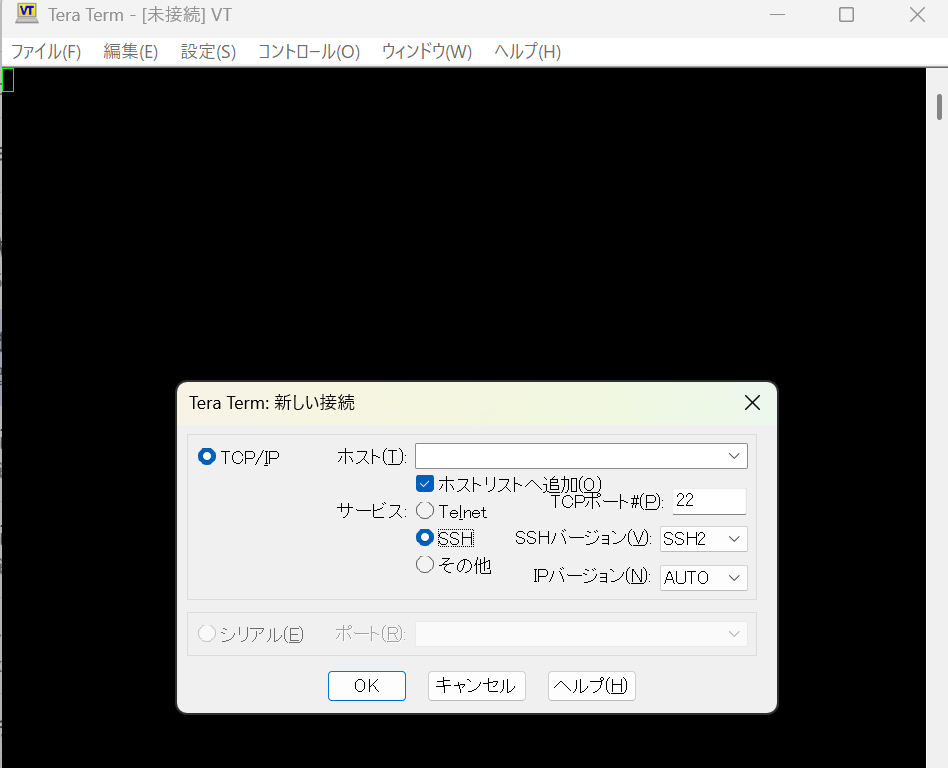Click the Tera Term VT application icon
The image size is (948, 768).
tap(27, 13)
